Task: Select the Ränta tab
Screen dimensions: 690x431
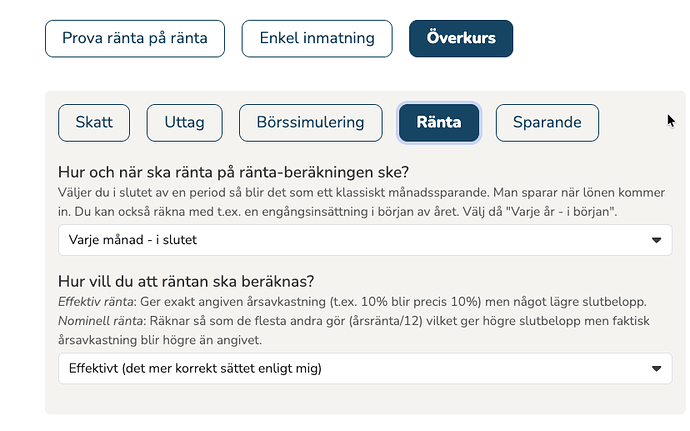Action: (439, 123)
